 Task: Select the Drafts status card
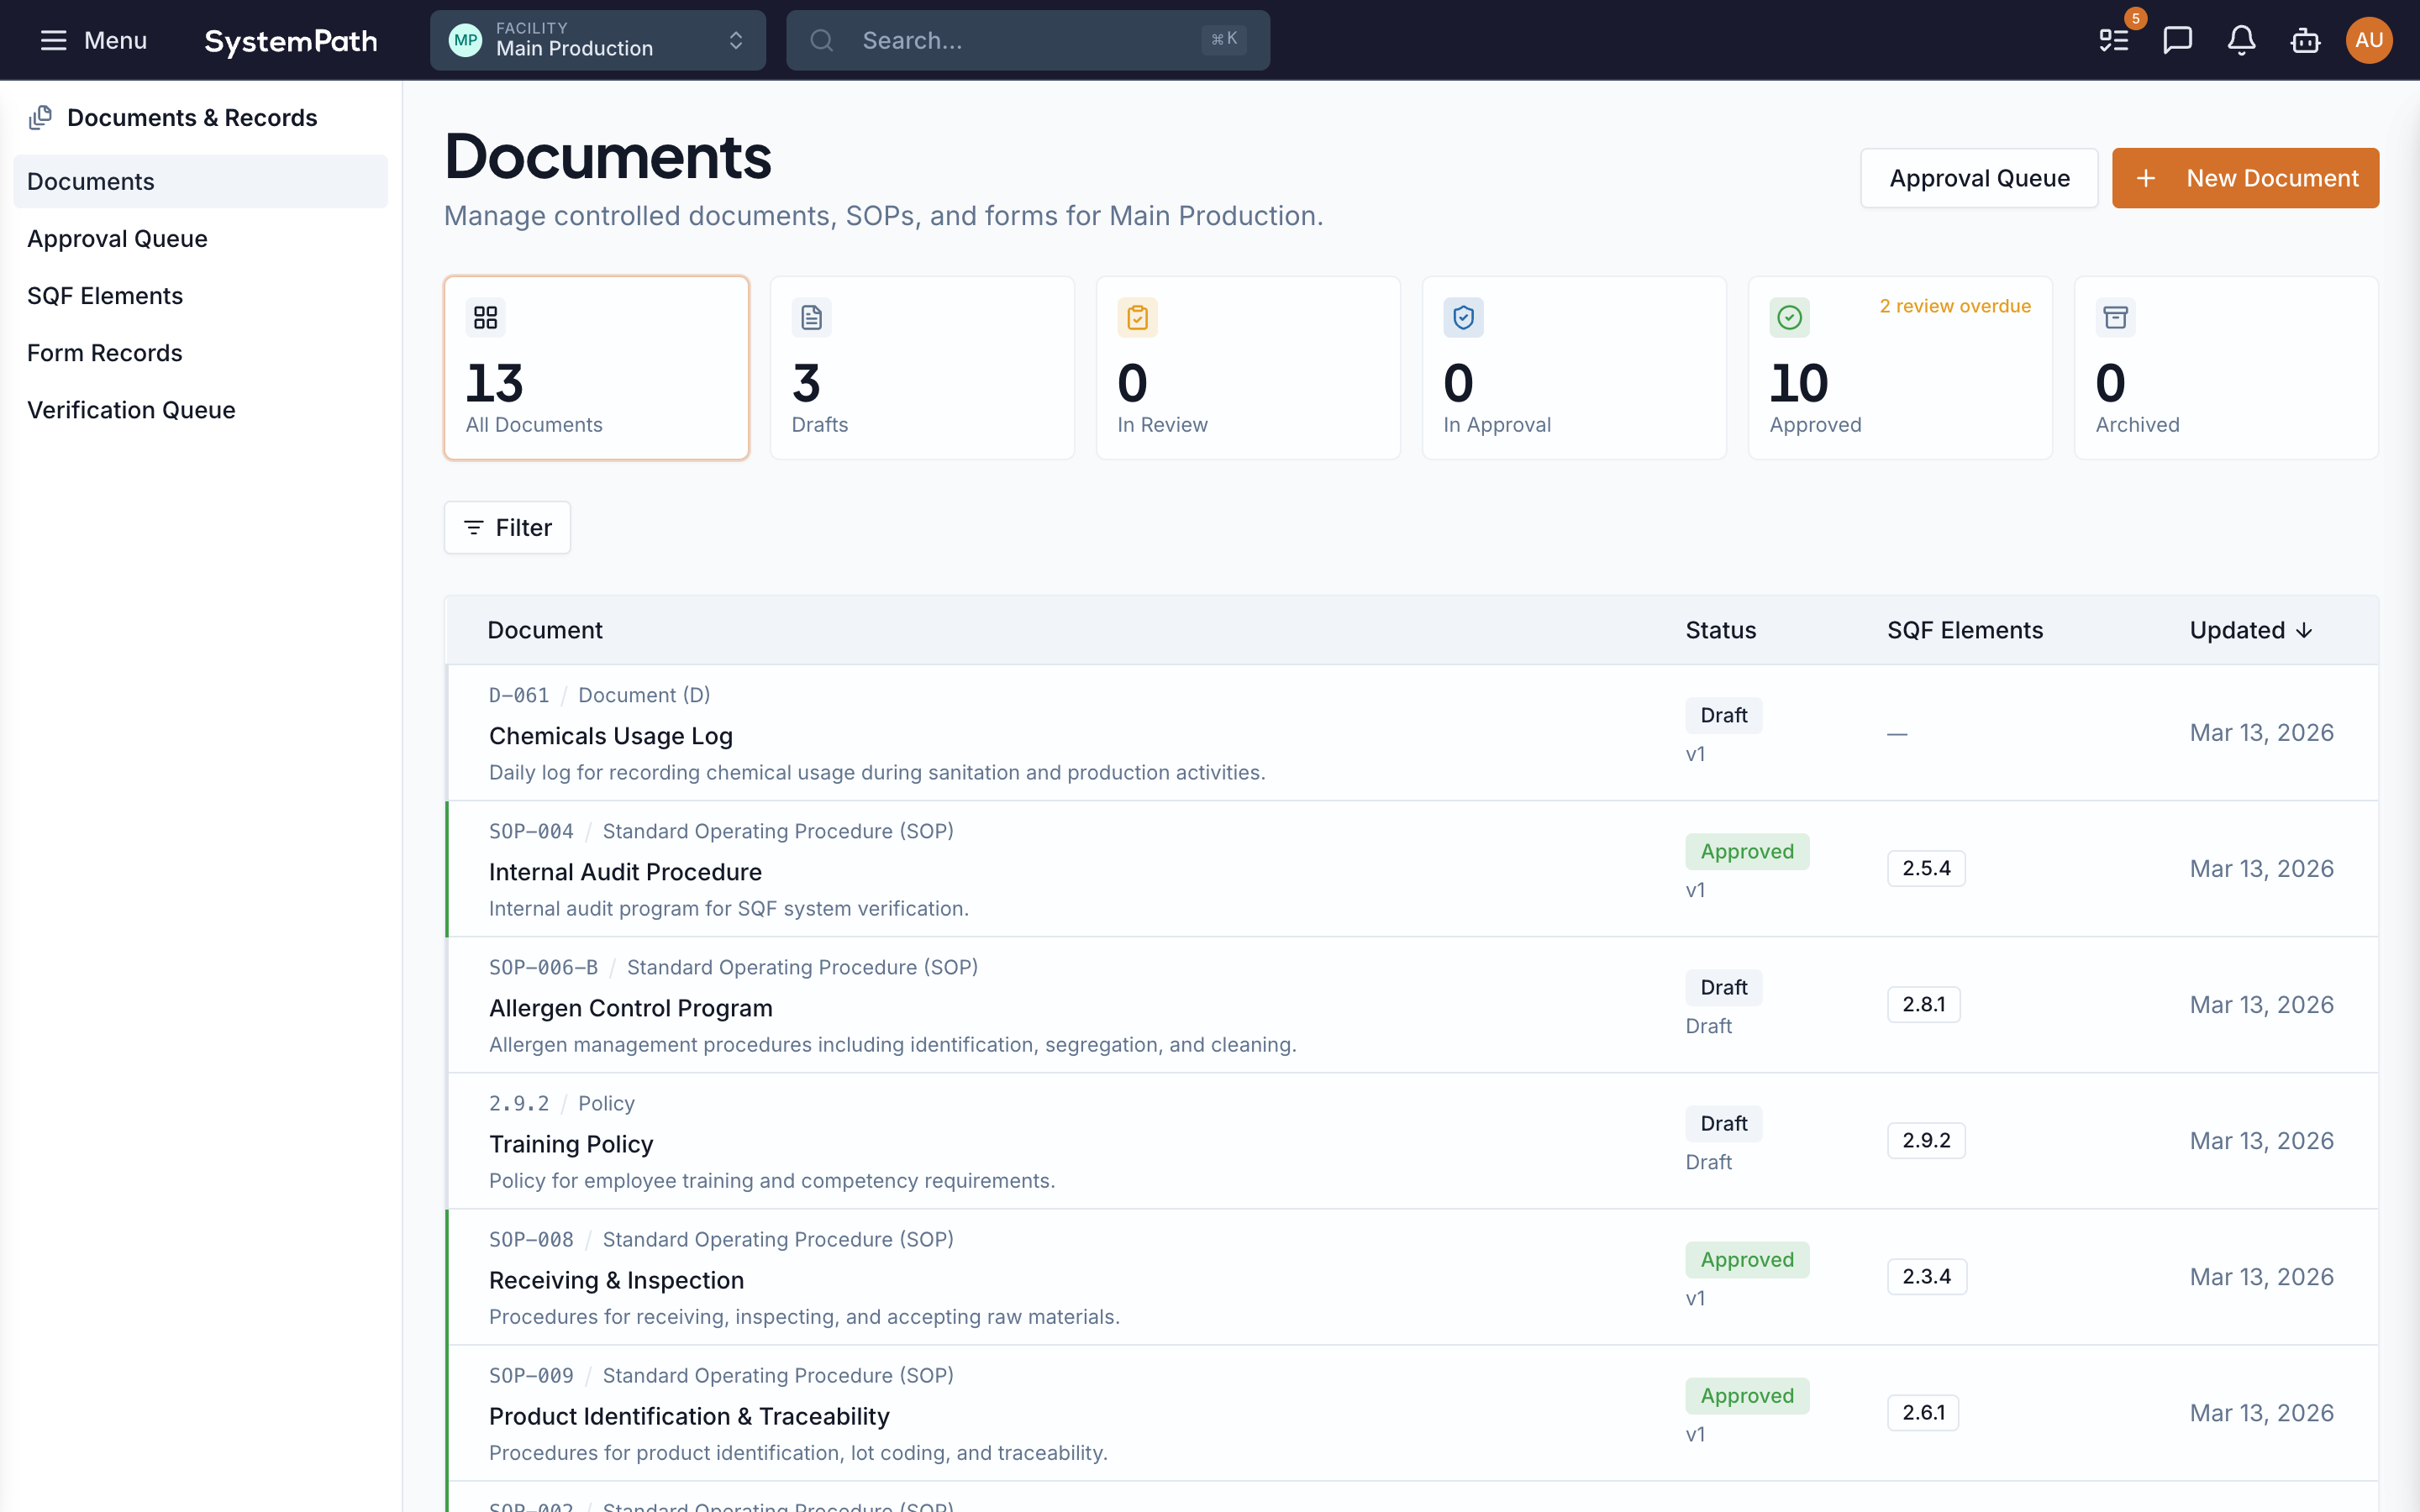921,368
